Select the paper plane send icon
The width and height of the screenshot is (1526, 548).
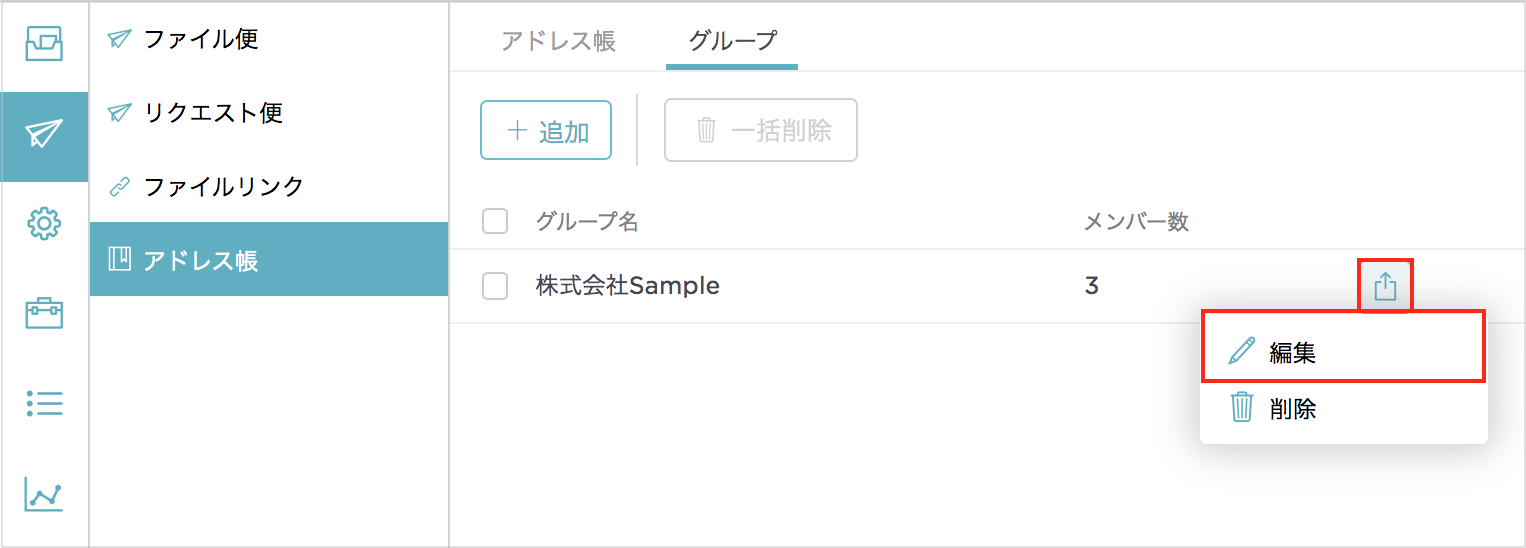click(44, 135)
